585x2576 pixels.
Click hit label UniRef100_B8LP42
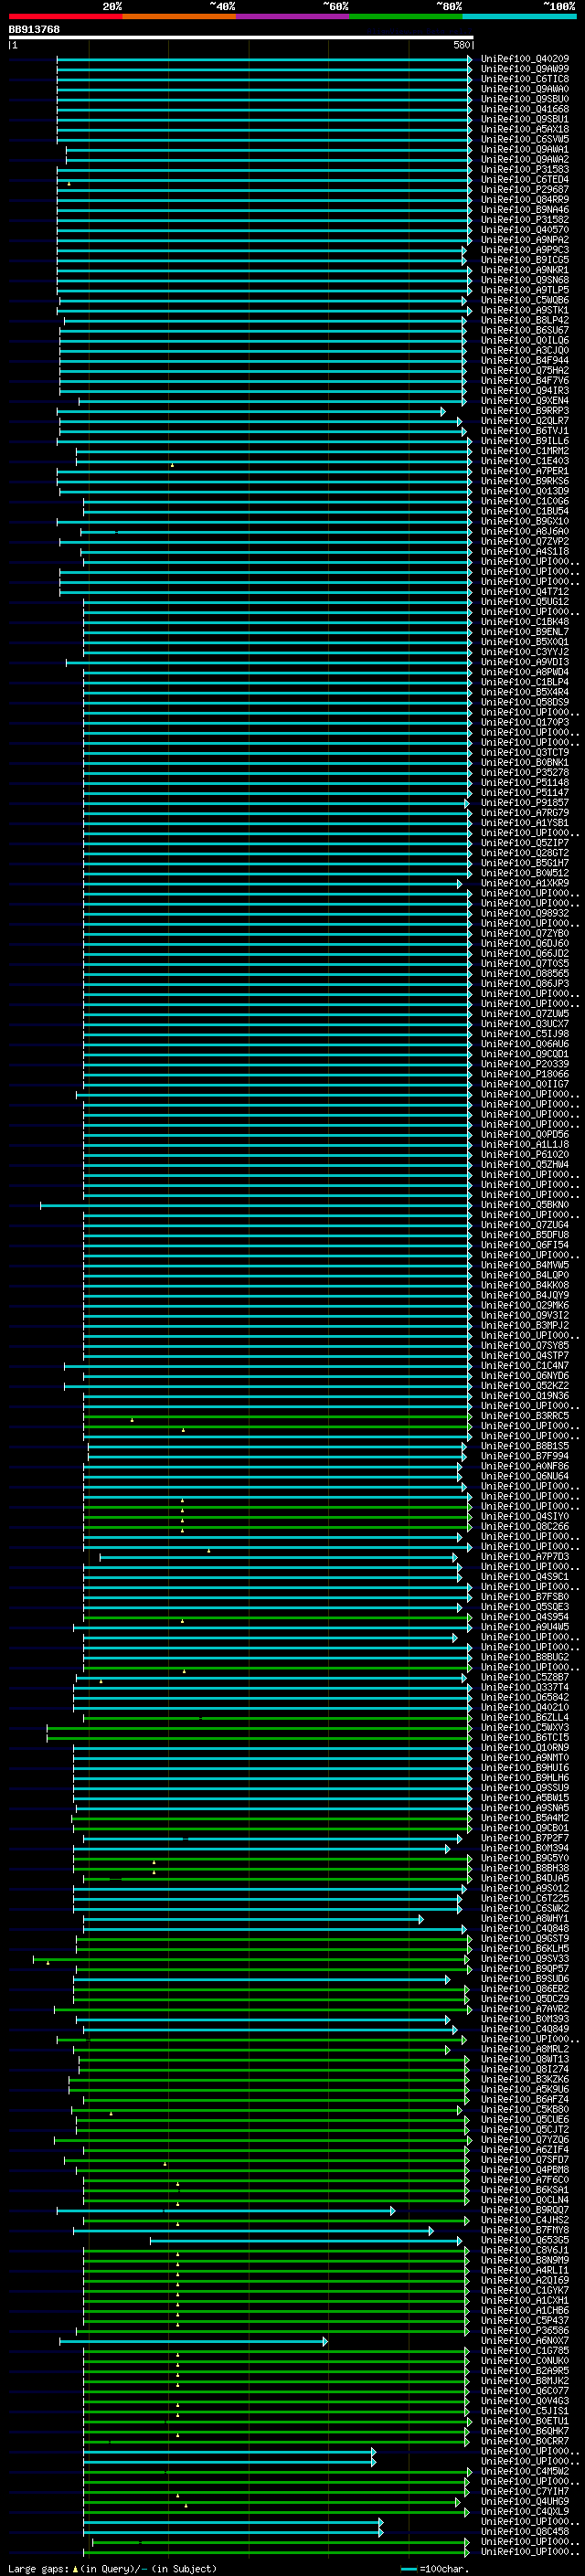525,320
